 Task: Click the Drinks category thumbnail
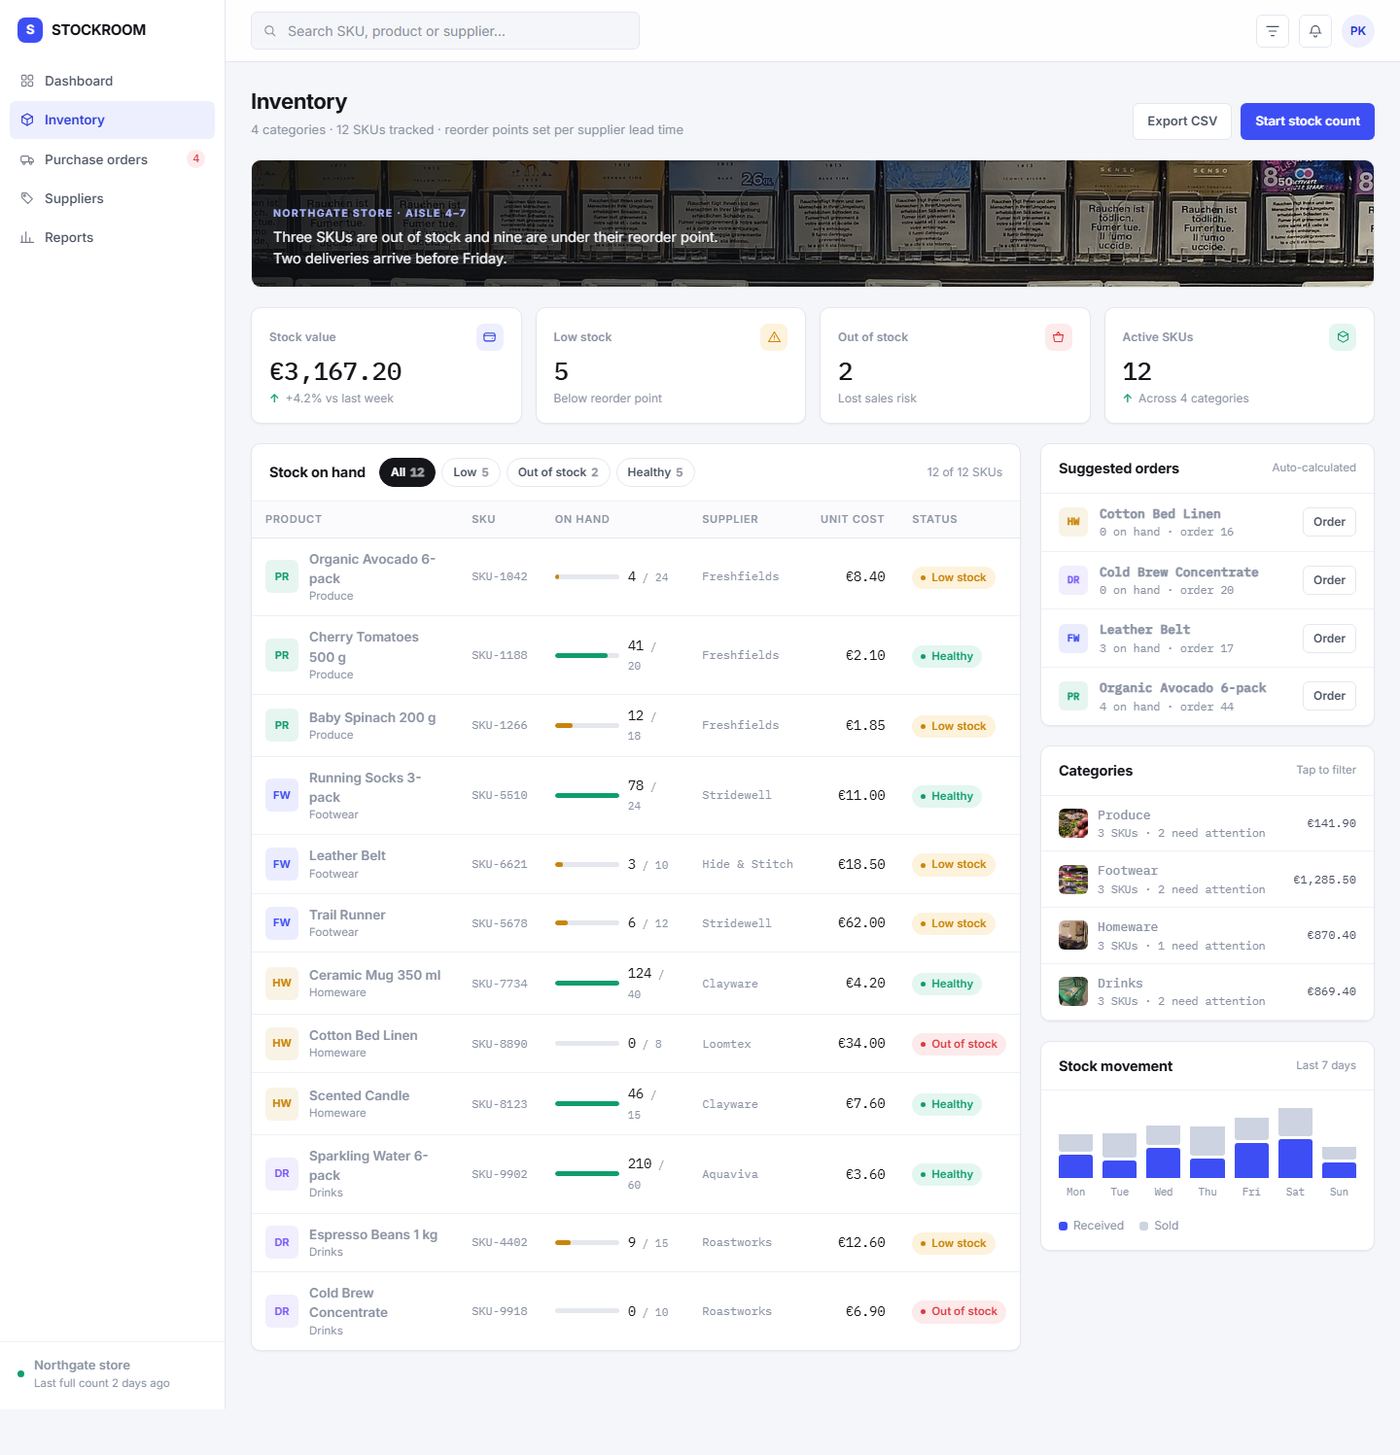pos(1073,991)
